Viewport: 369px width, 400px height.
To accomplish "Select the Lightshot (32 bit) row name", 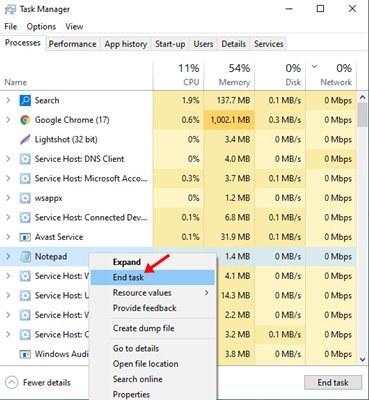I will pyautogui.click(x=66, y=139).
